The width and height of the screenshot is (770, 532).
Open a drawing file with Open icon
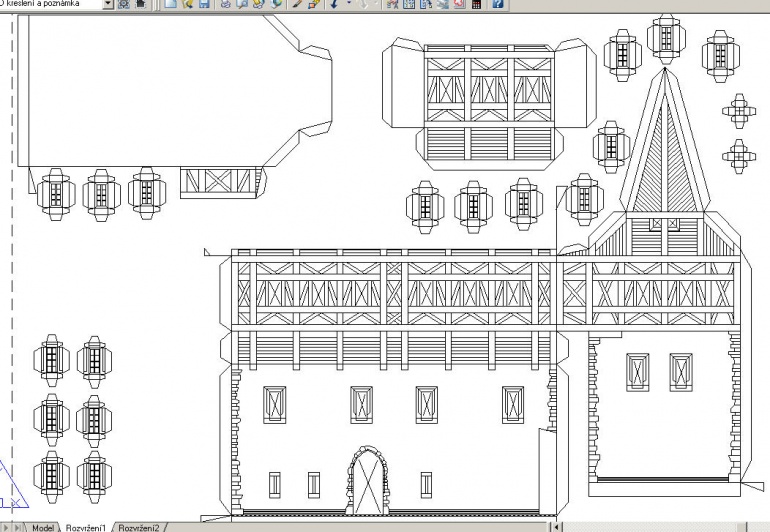point(187,4)
